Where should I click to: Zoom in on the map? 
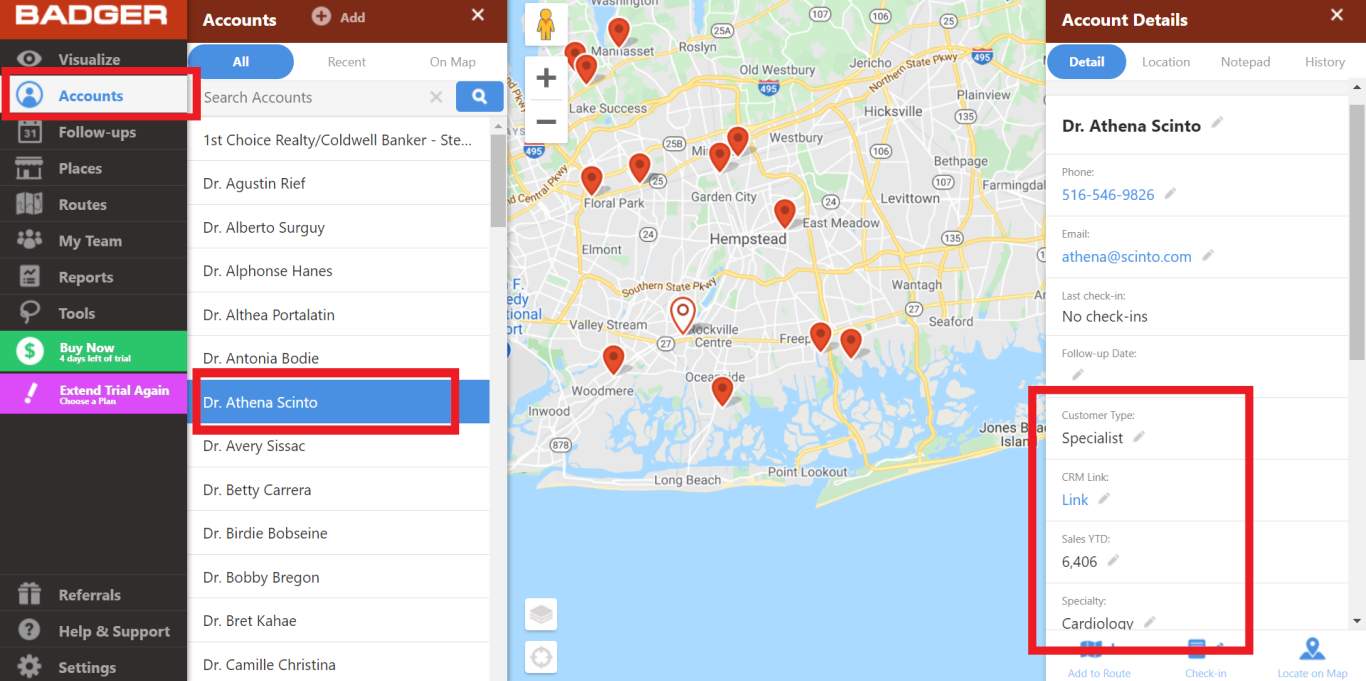pyautogui.click(x=546, y=78)
